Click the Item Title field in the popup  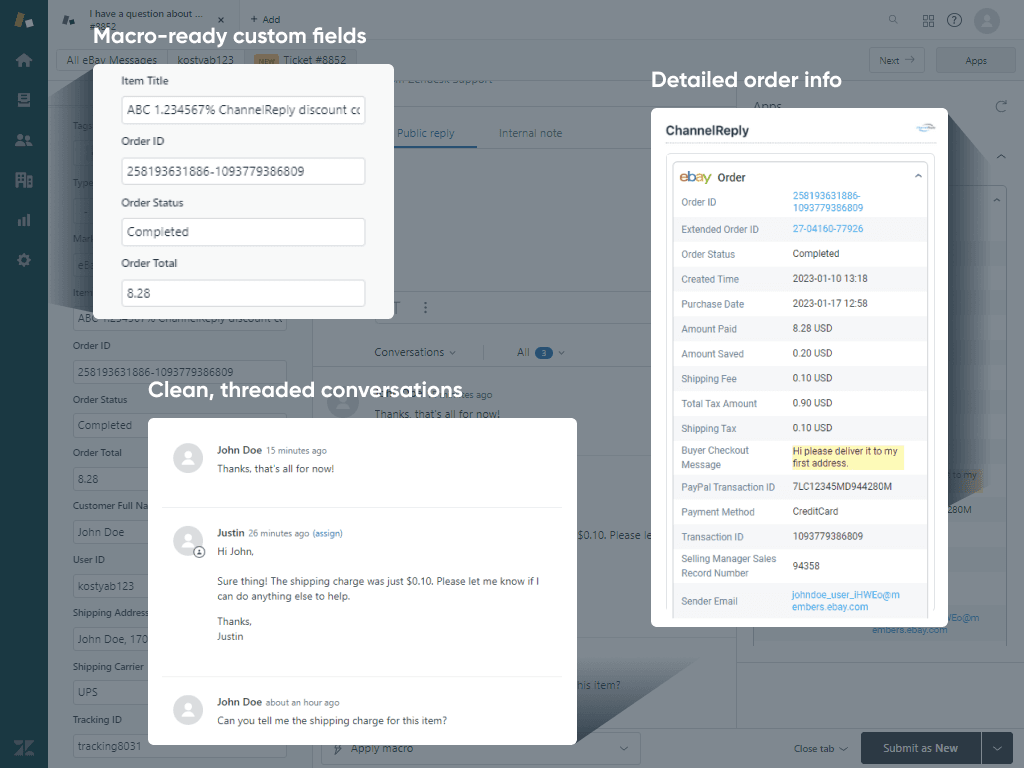point(243,110)
